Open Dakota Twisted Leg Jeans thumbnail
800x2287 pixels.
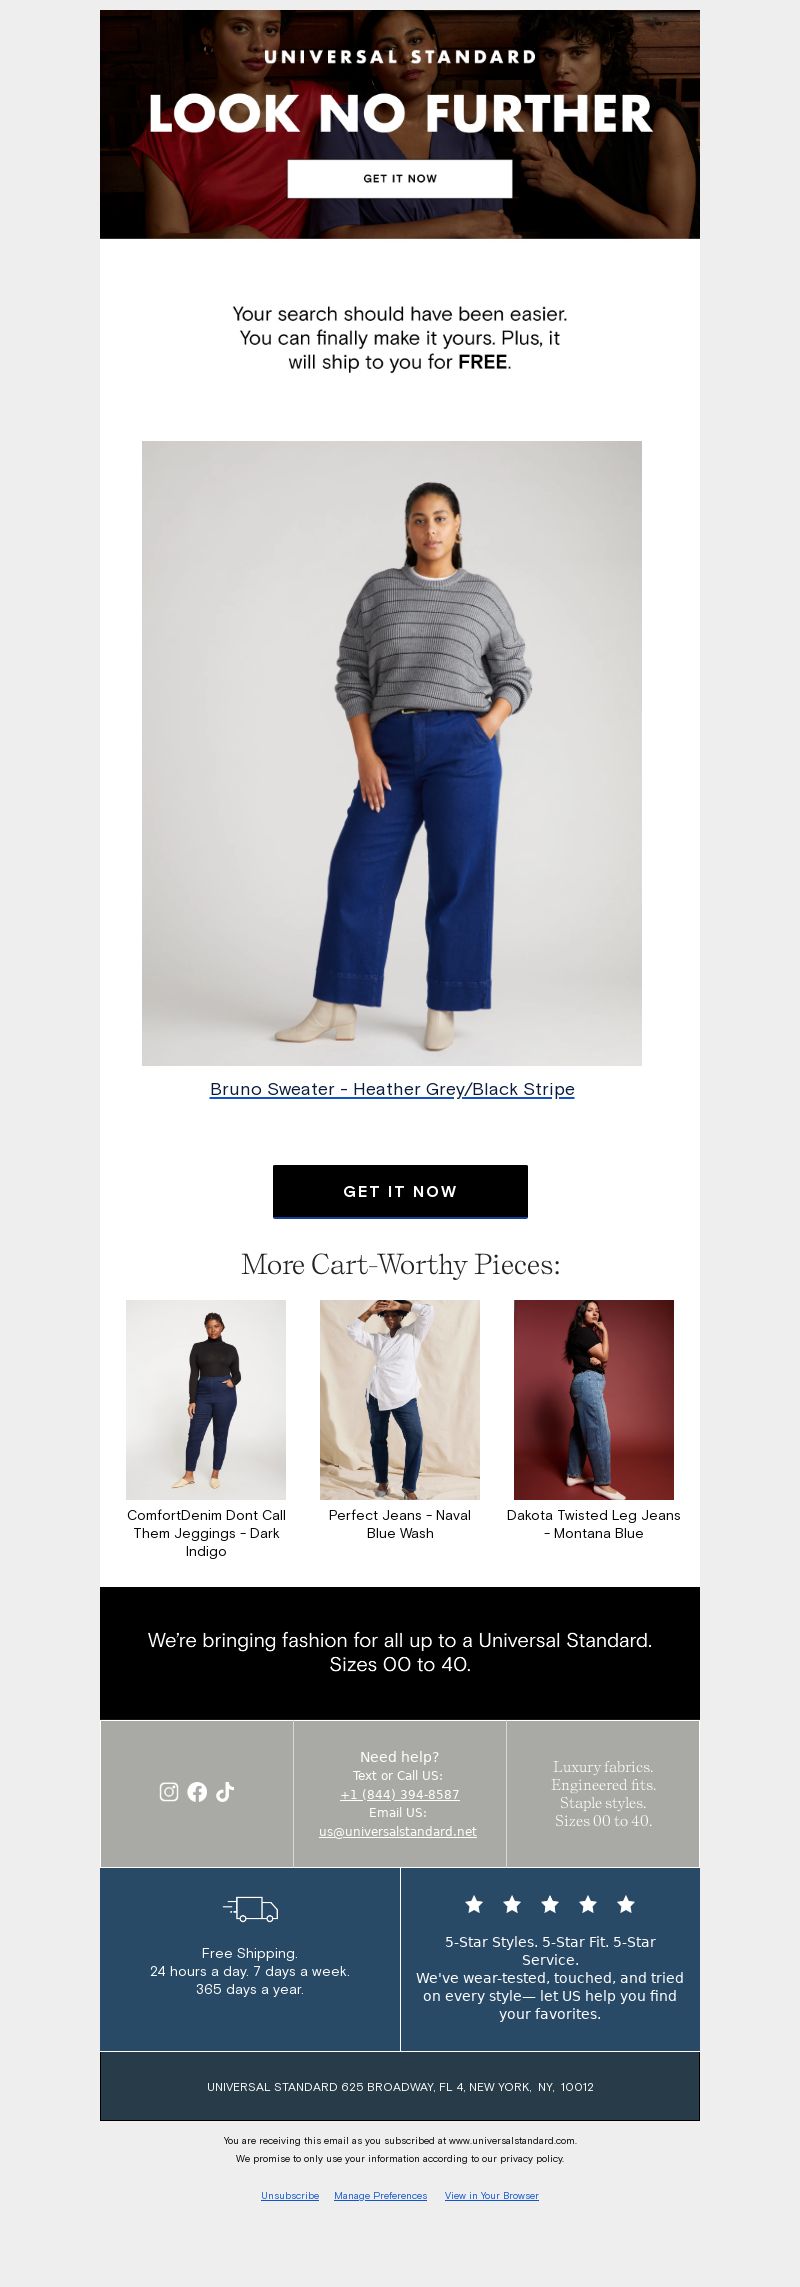594,1400
